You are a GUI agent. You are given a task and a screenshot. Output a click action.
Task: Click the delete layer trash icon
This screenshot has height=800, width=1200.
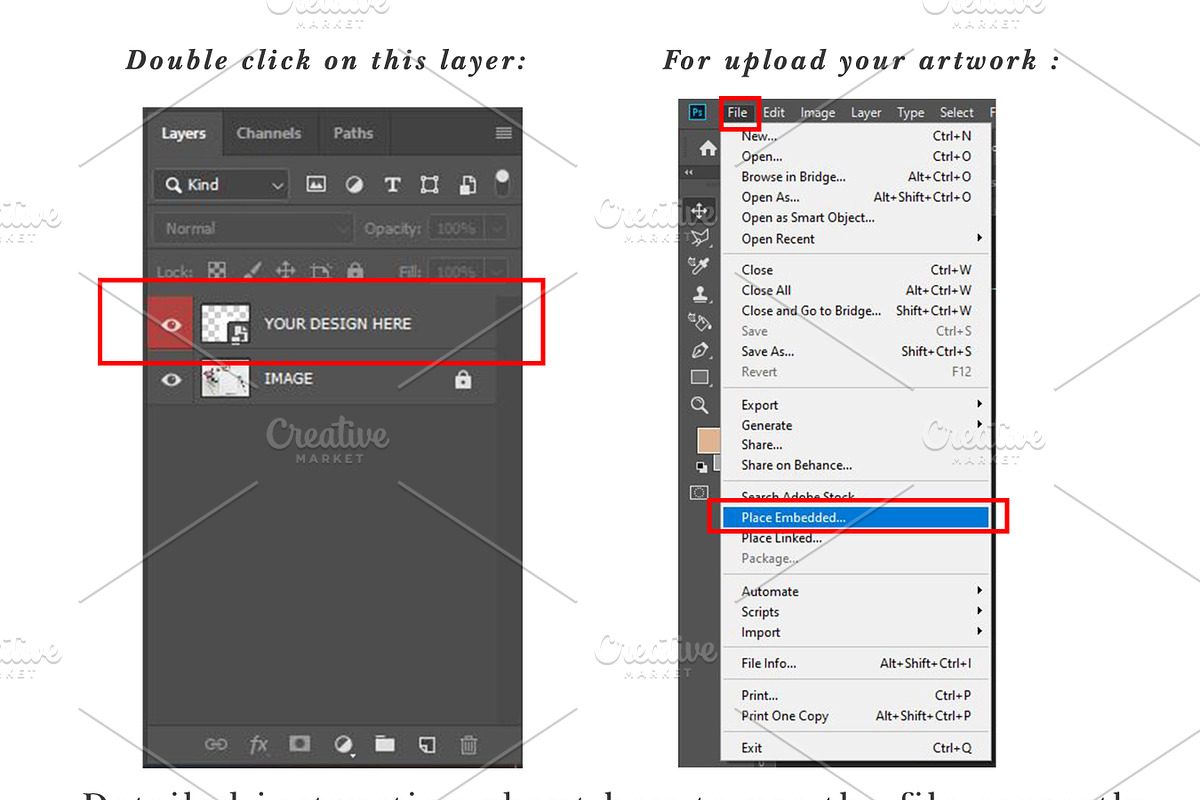pos(468,744)
